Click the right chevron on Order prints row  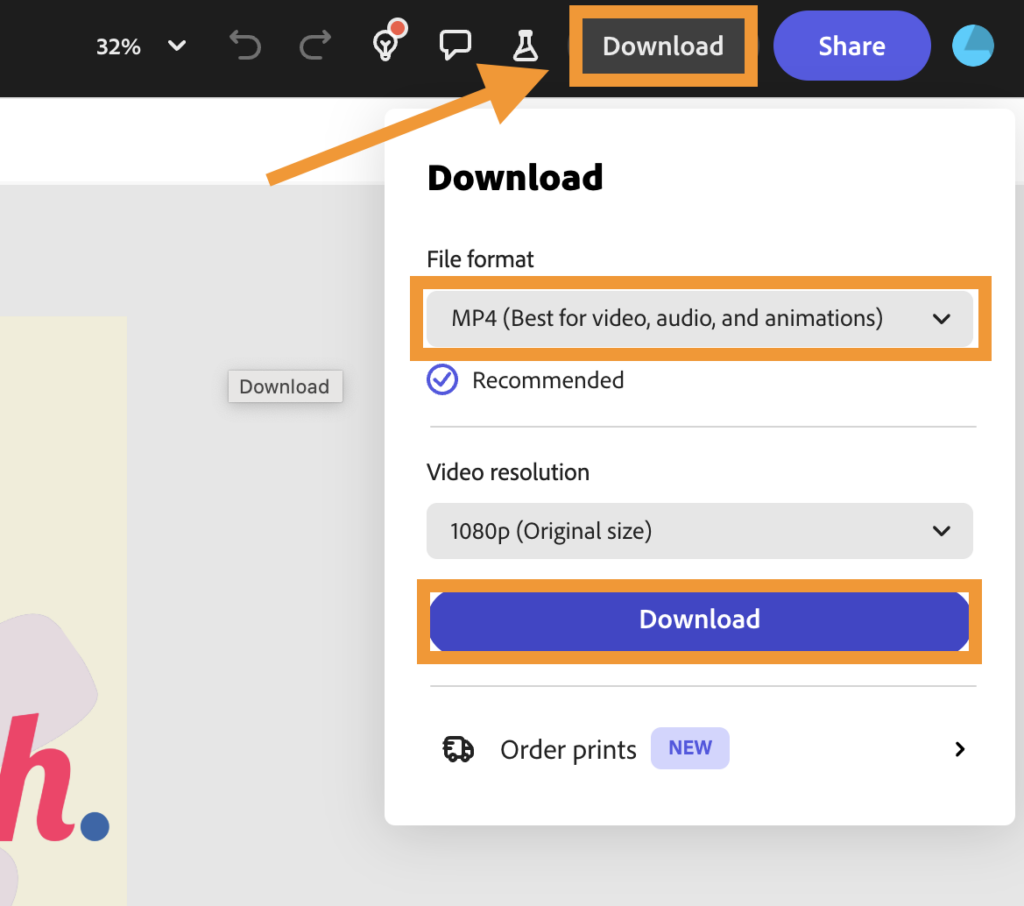point(959,749)
